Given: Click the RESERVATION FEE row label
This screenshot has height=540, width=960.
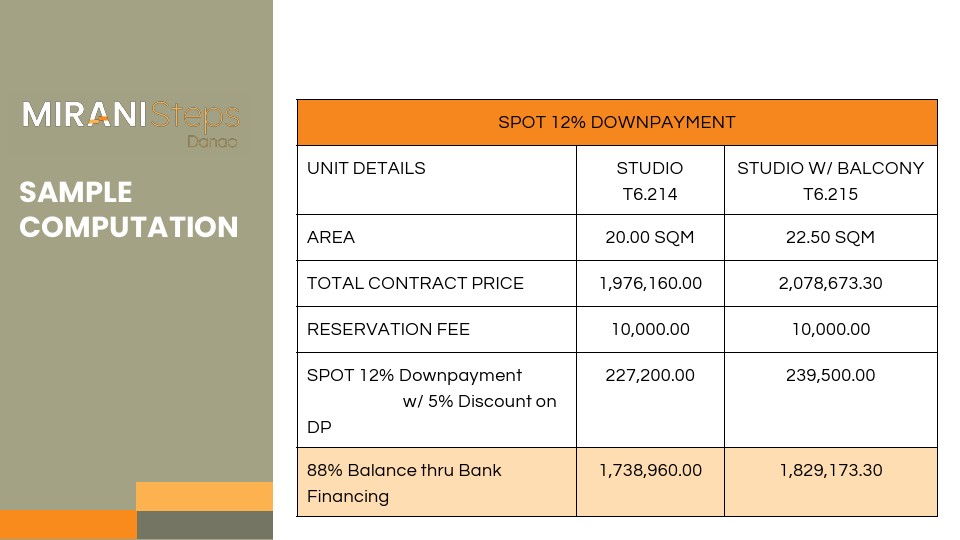Looking at the screenshot, I should pyautogui.click(x=388, y=330).
